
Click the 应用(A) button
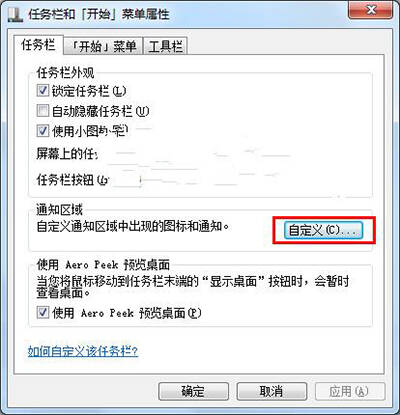[350, 391]
